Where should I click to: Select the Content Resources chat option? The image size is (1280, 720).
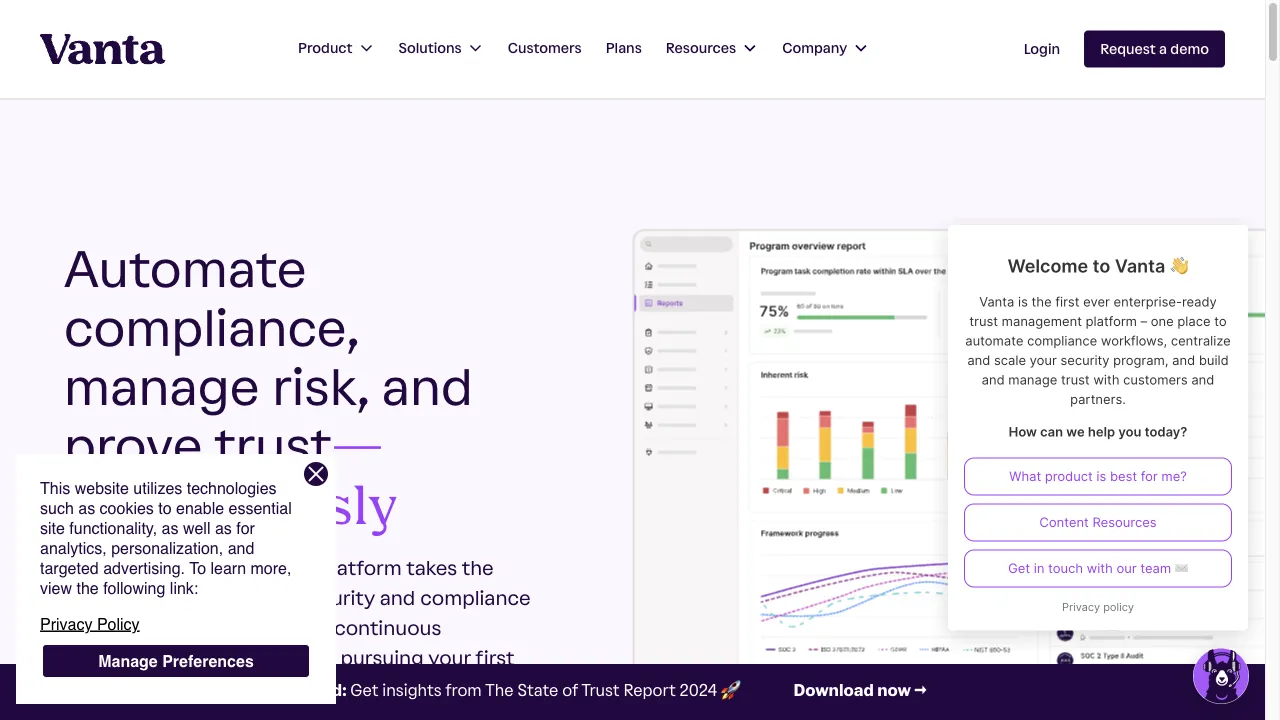tap(1098, 522)
